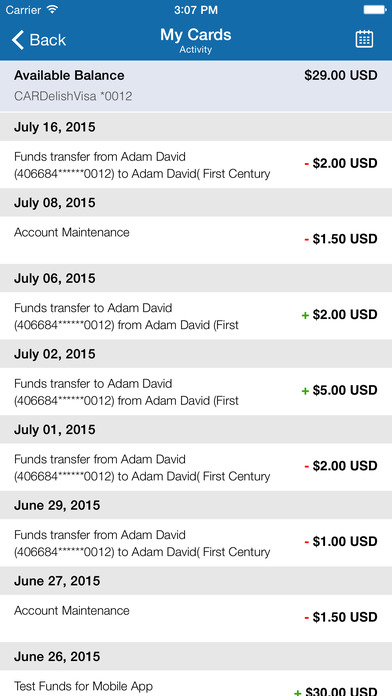Viewport: 392px width, 696px height.
Task: Open the July 16 $2.00 funds transfer
Action: pyautogui.click(x=196, y=165)
